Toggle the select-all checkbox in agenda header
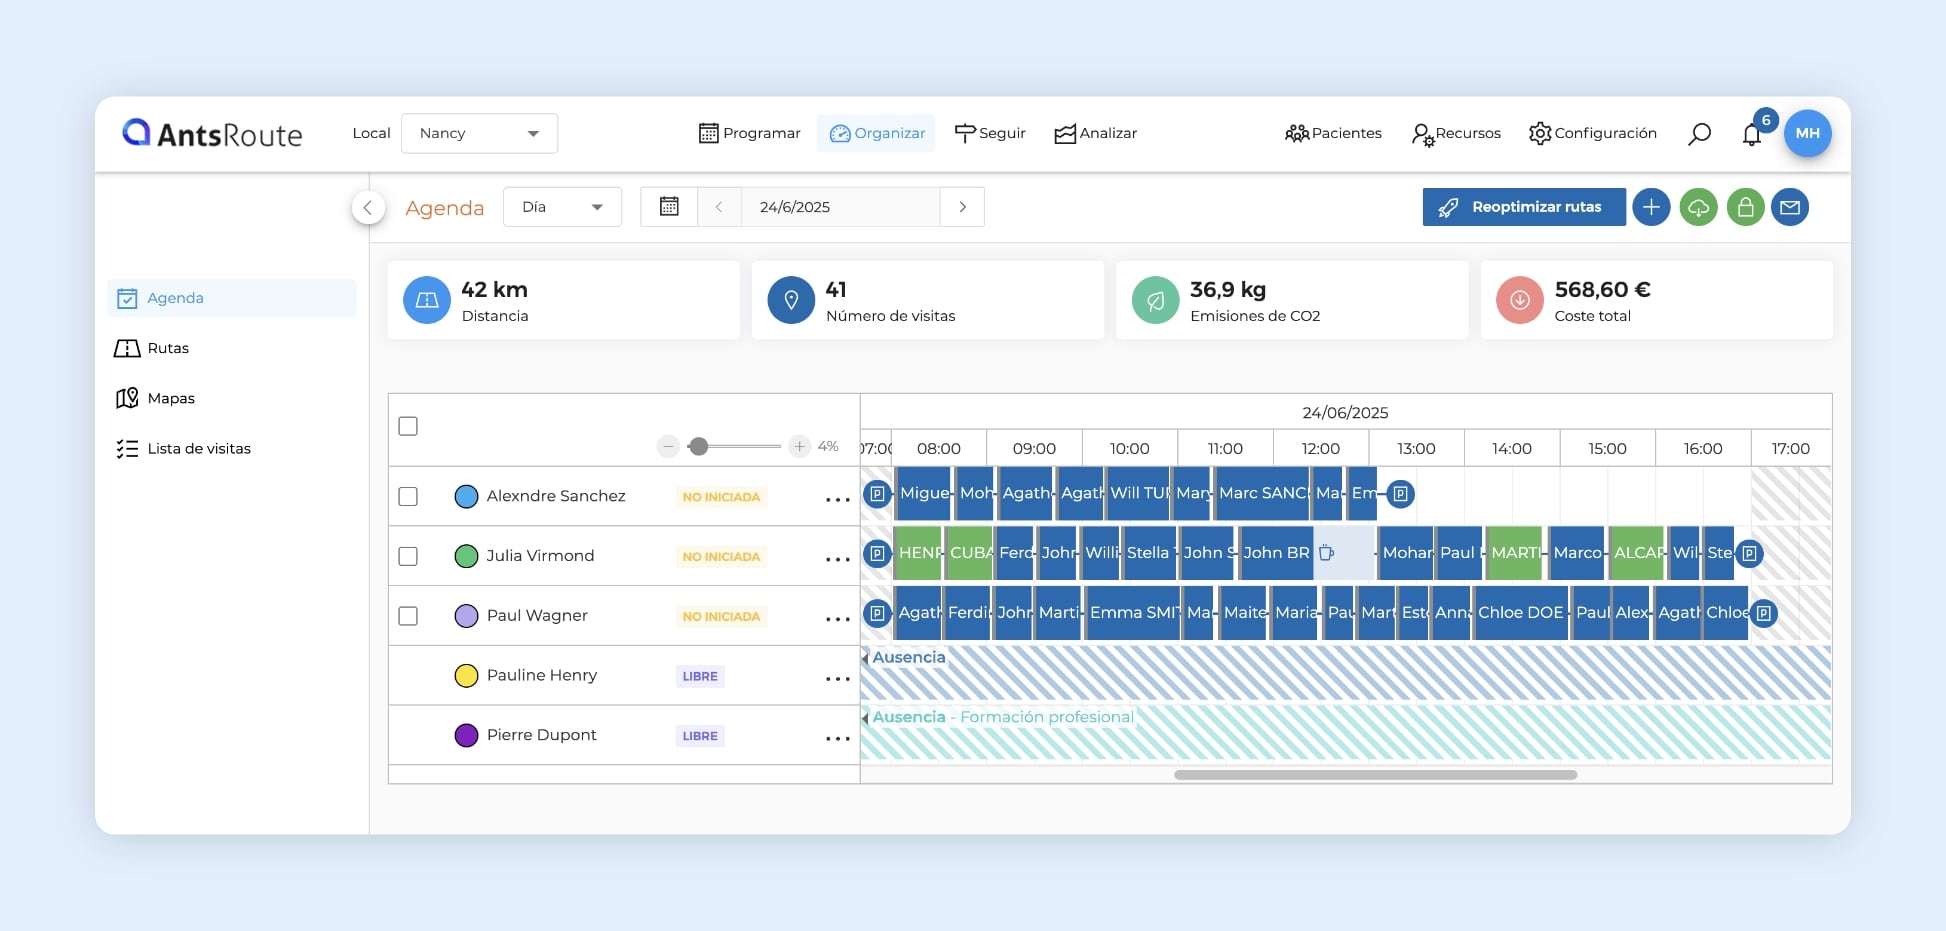This screenshot has width=1946, height=931. pyautogui.click(x=408, y=426)
